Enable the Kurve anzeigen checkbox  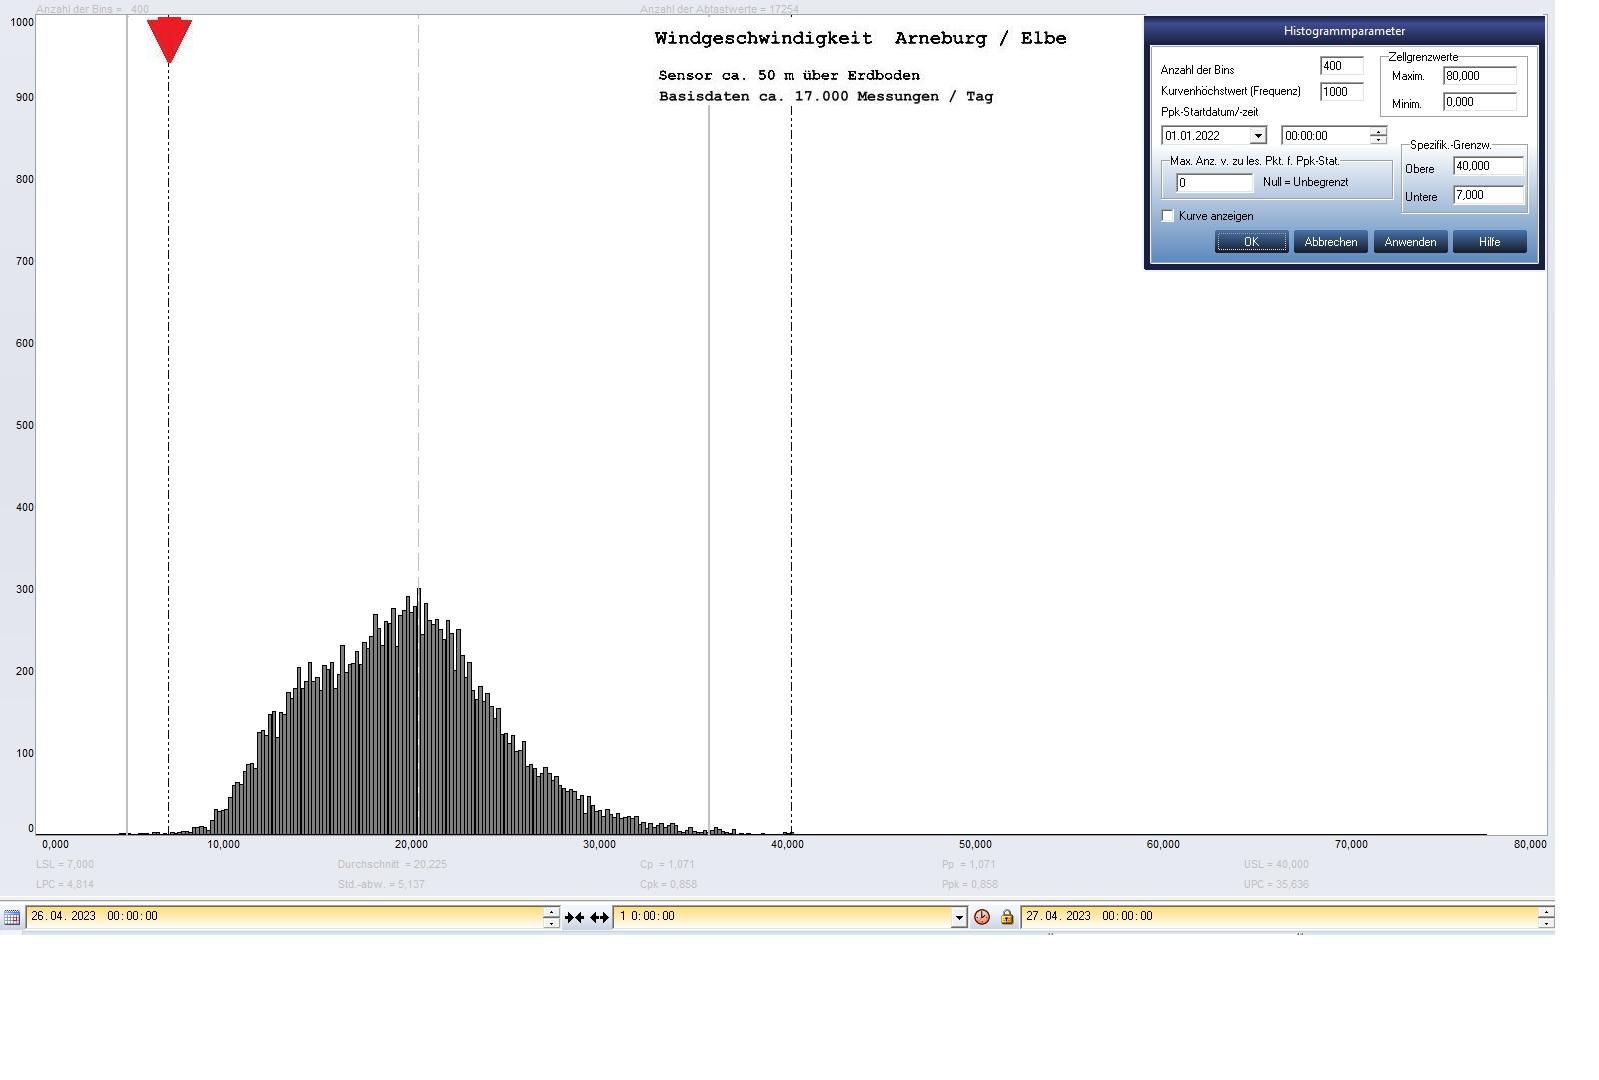click(x=1167, y=216)
